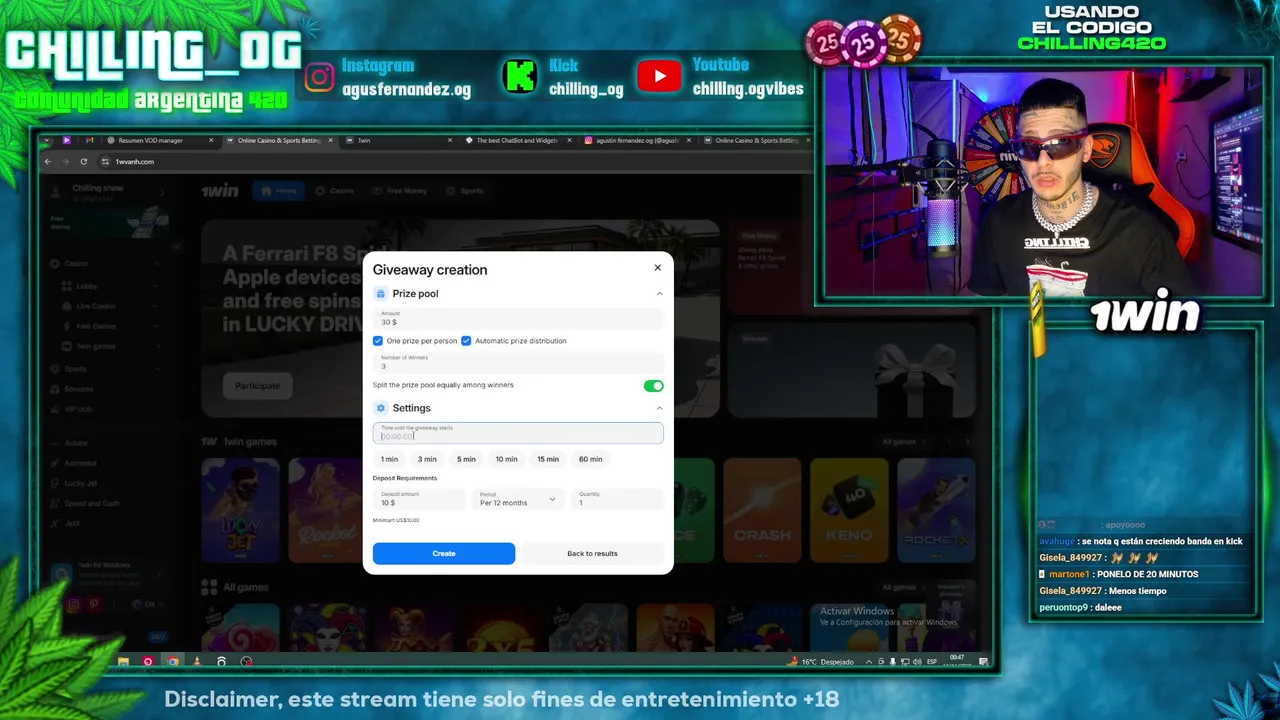Click the 1win logo in header
The image size is (1280, 720).
click(219, 190)
